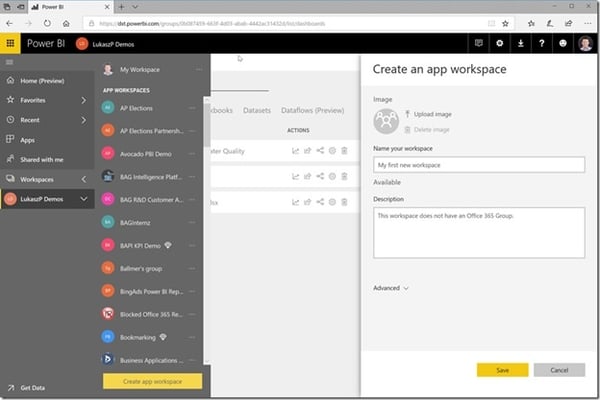Click the share icon in Water Quality row
Image resolution: width=600 pixels, height=400 pixels.
point(320,150)
